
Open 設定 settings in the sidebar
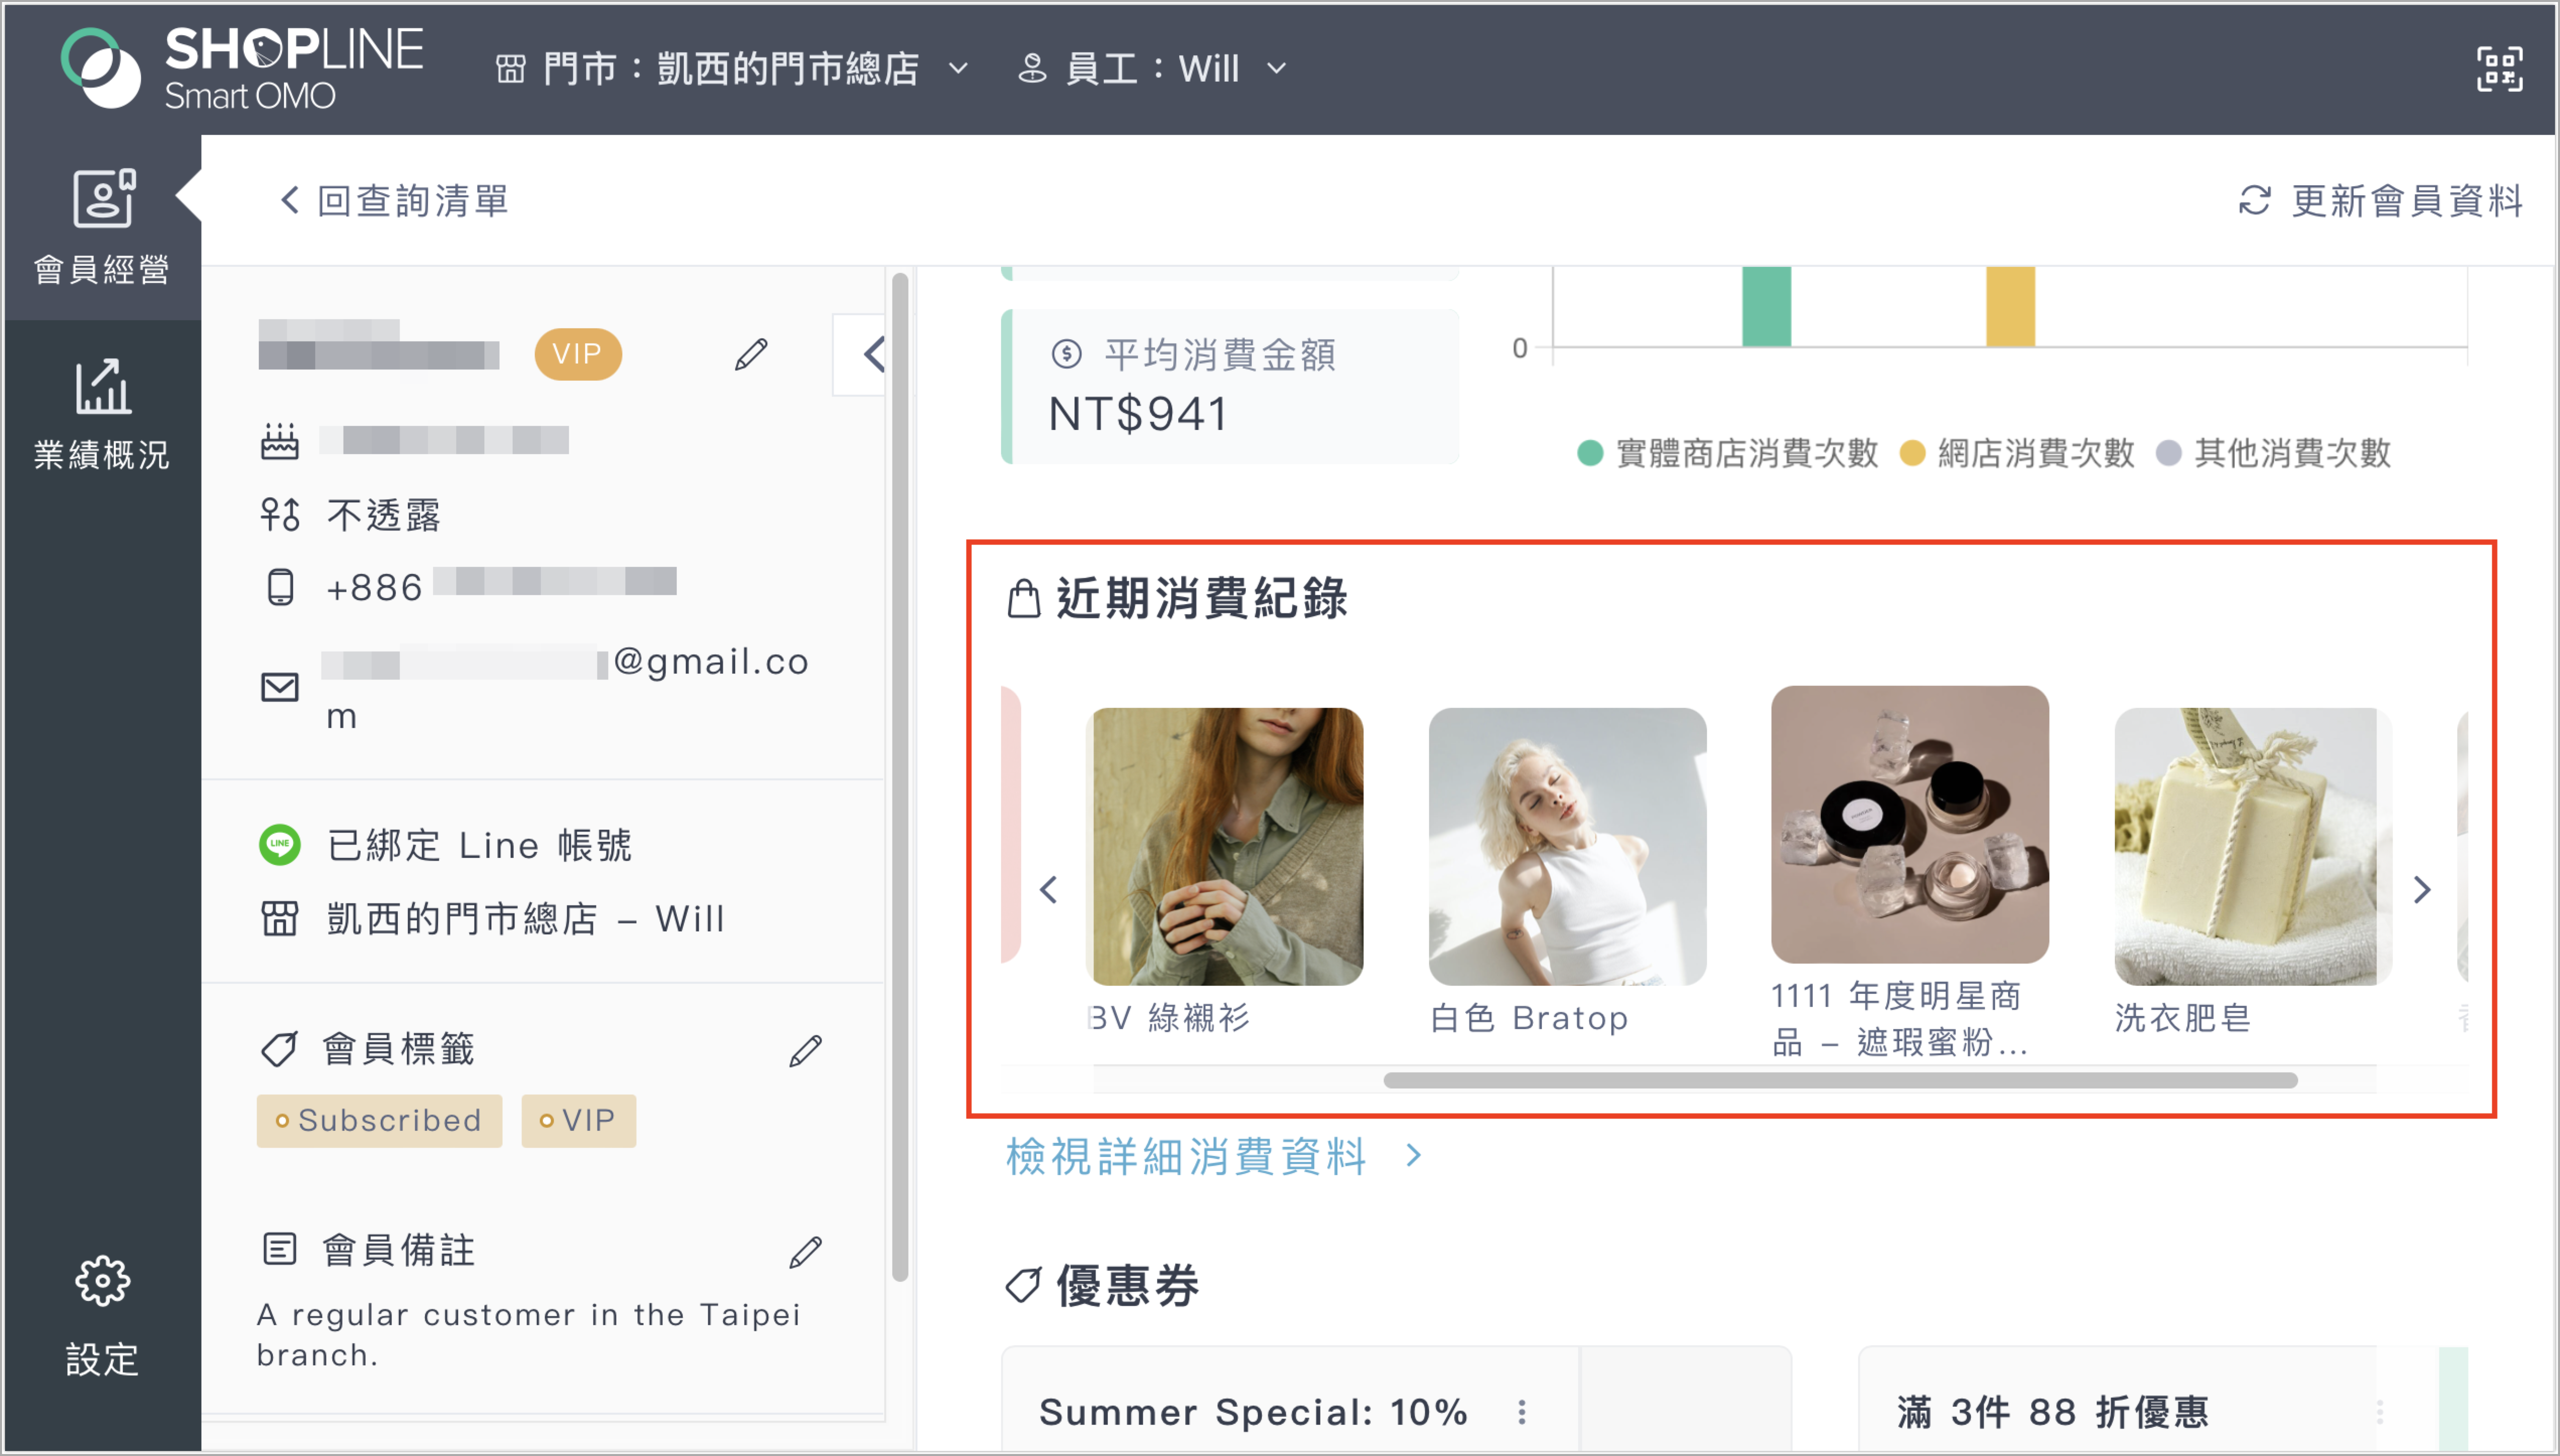click(102, 1316)
